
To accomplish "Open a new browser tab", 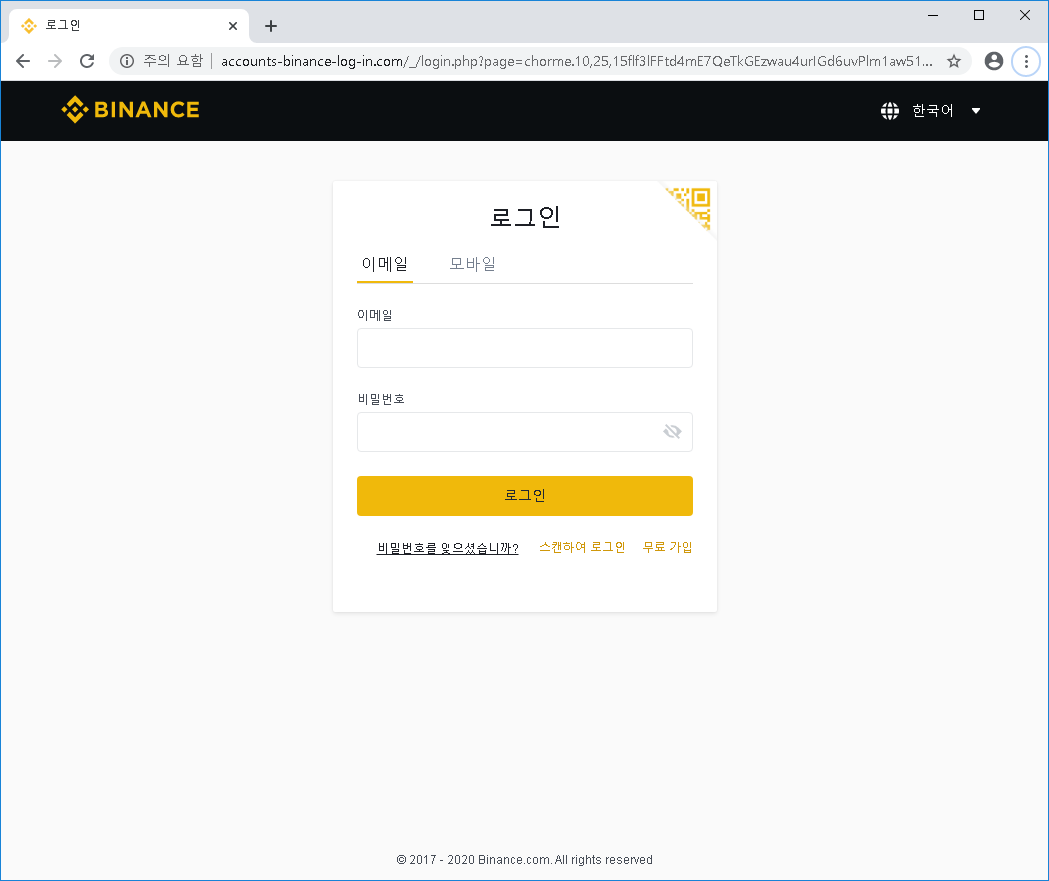I will (271, 26).
